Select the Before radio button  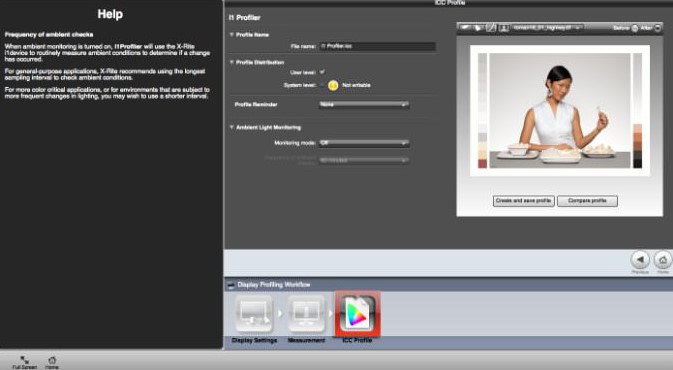coord(635,28)
